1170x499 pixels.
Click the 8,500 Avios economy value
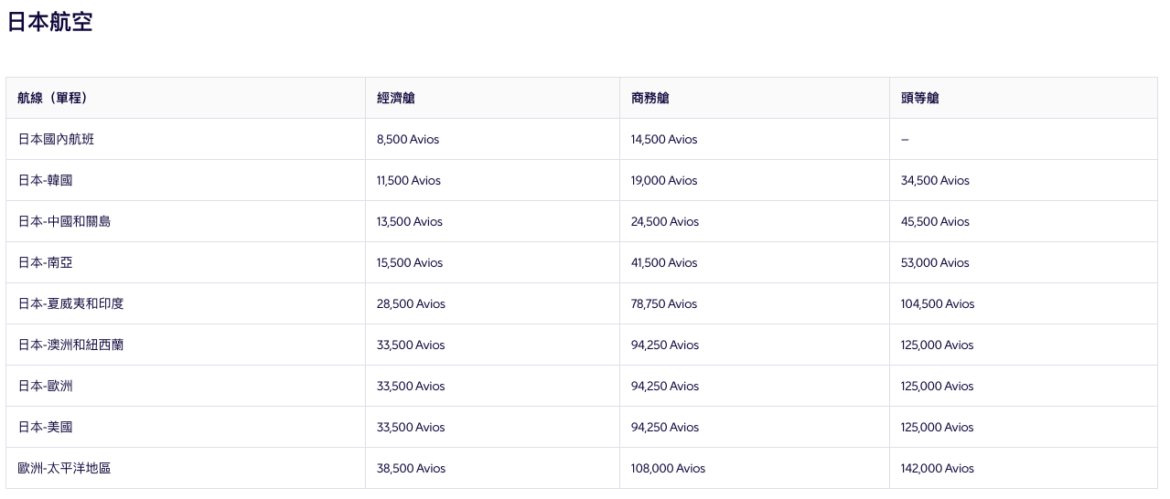click(408, 140)
